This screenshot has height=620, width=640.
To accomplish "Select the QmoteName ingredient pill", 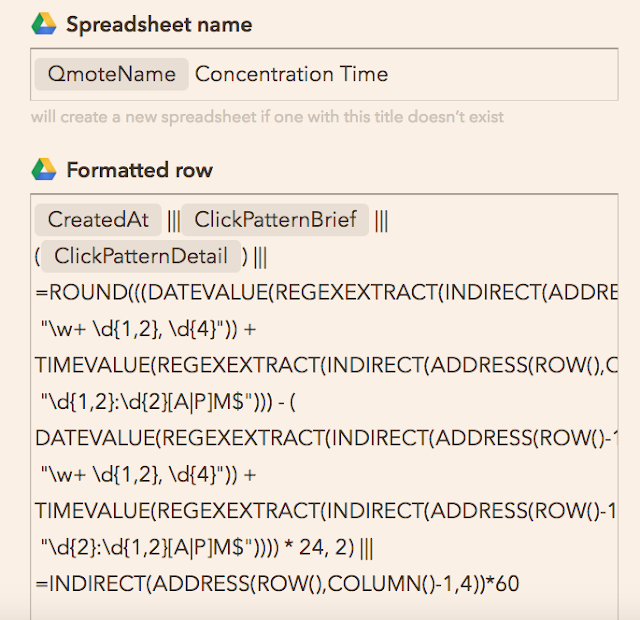I will [x=111, y=74].
